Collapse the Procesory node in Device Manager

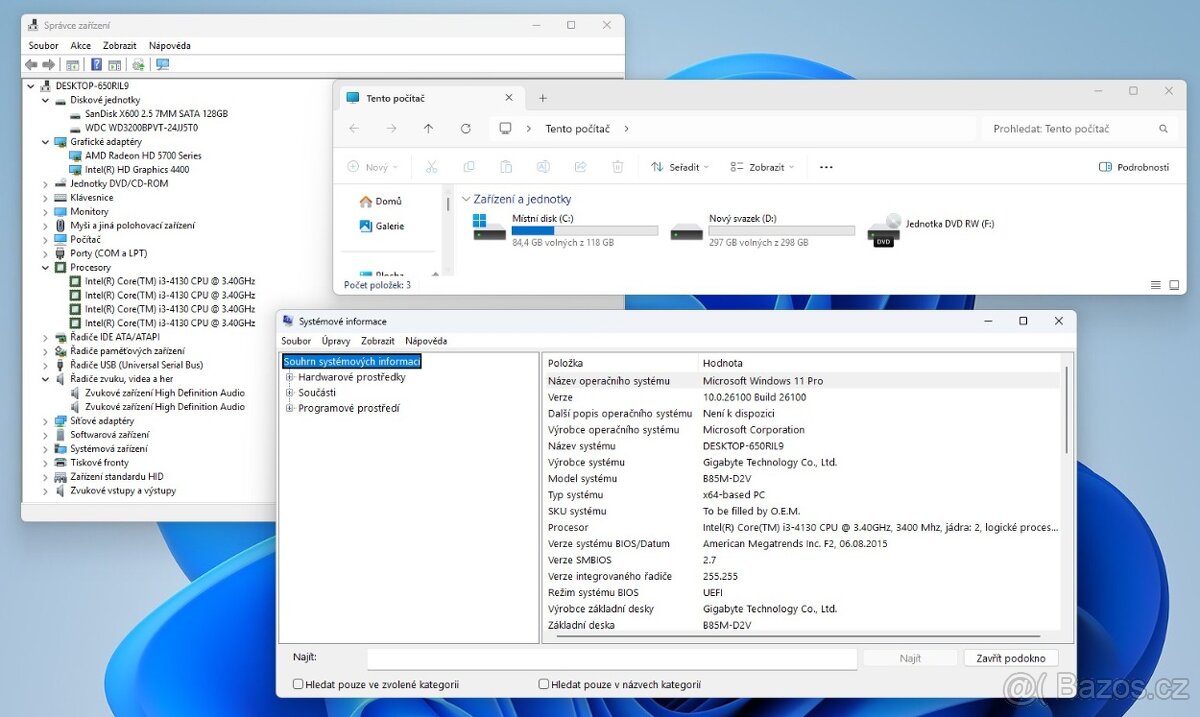(x=46, y=267)
